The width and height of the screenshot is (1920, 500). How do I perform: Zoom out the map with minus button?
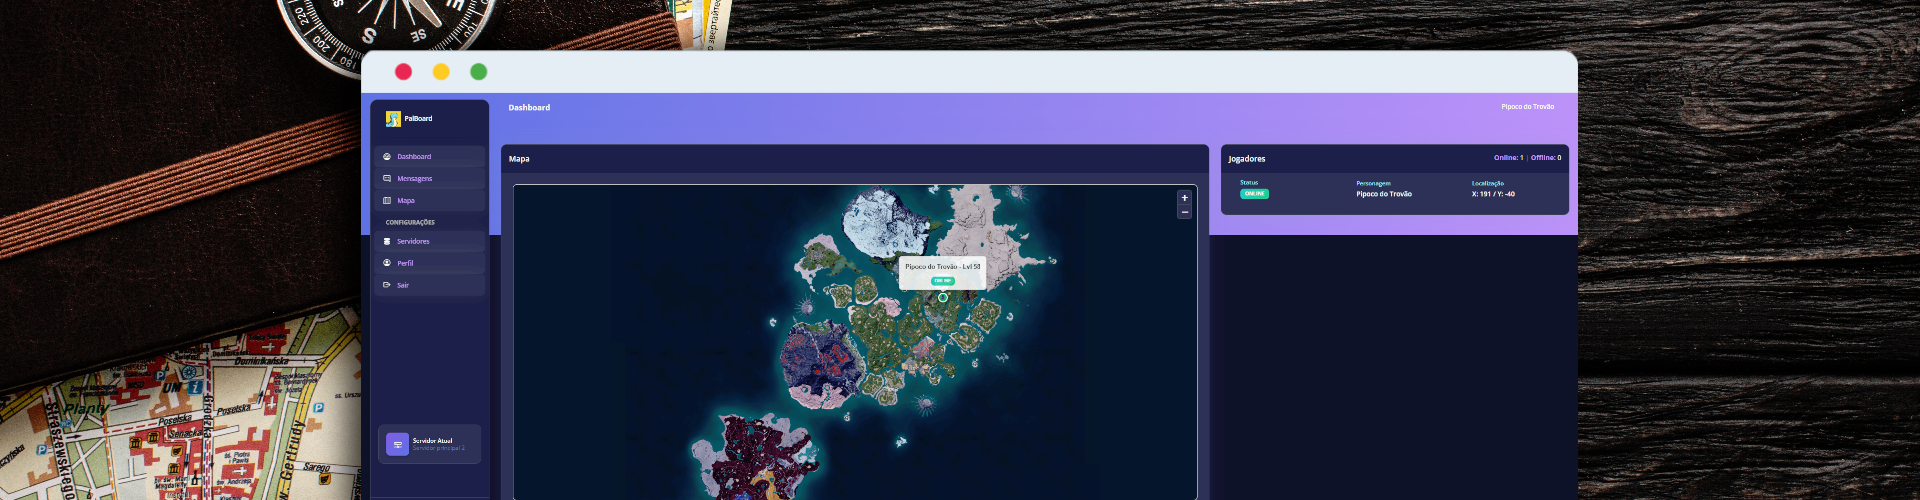(1185, 212)
